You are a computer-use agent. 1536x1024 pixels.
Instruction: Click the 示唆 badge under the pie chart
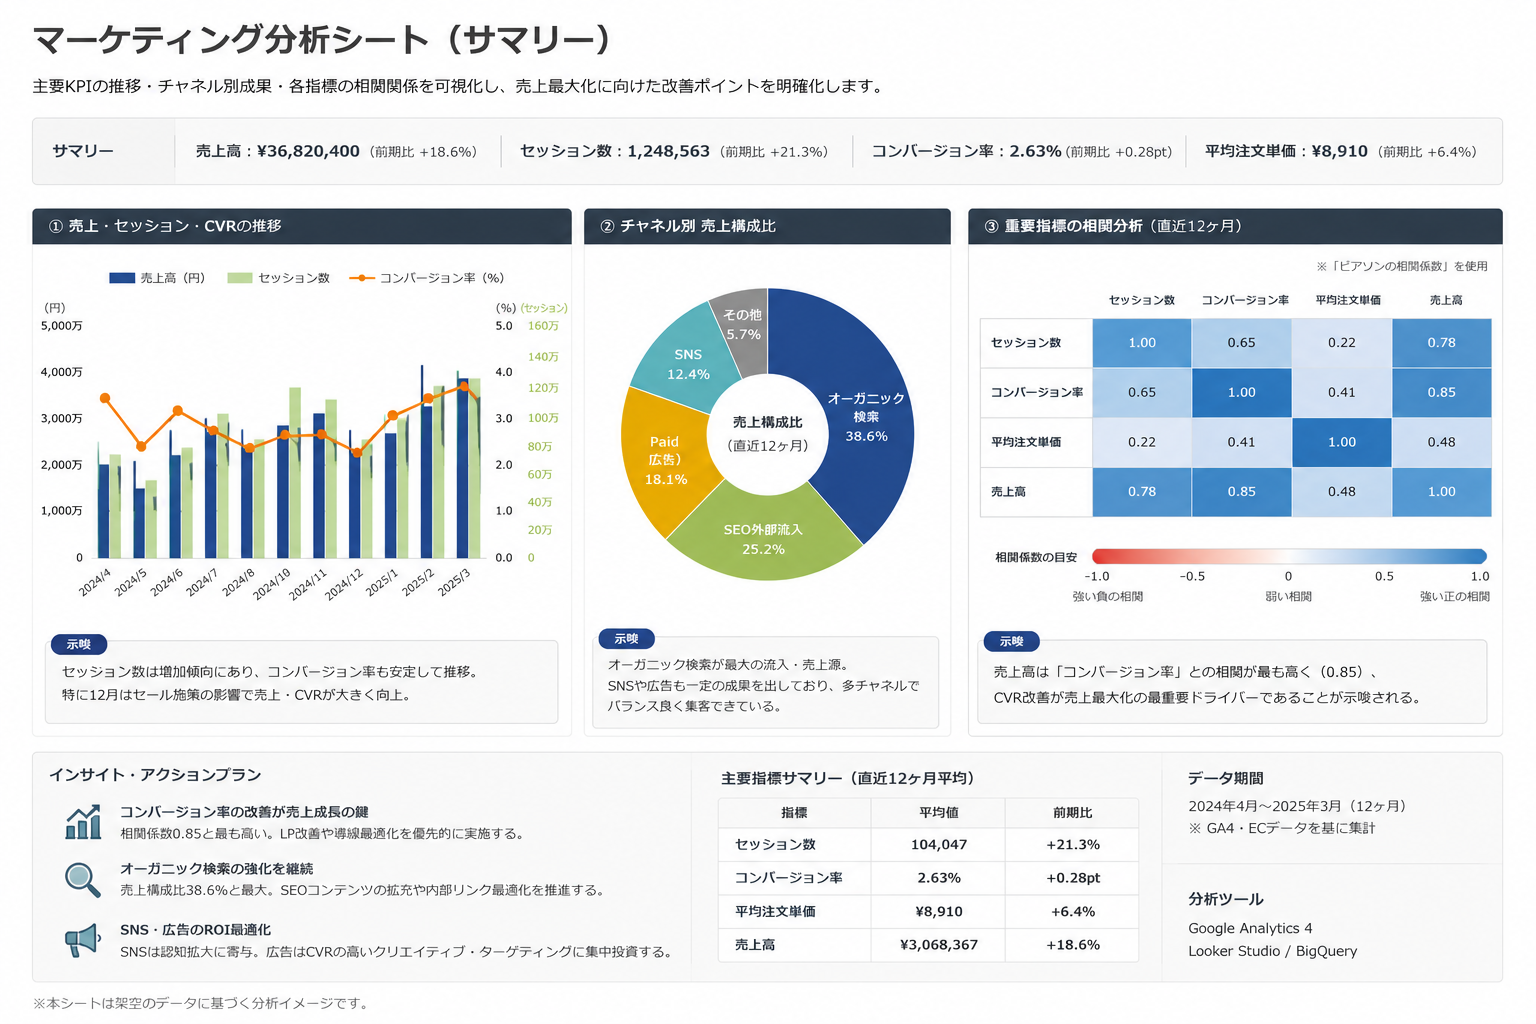pos(626,638)
